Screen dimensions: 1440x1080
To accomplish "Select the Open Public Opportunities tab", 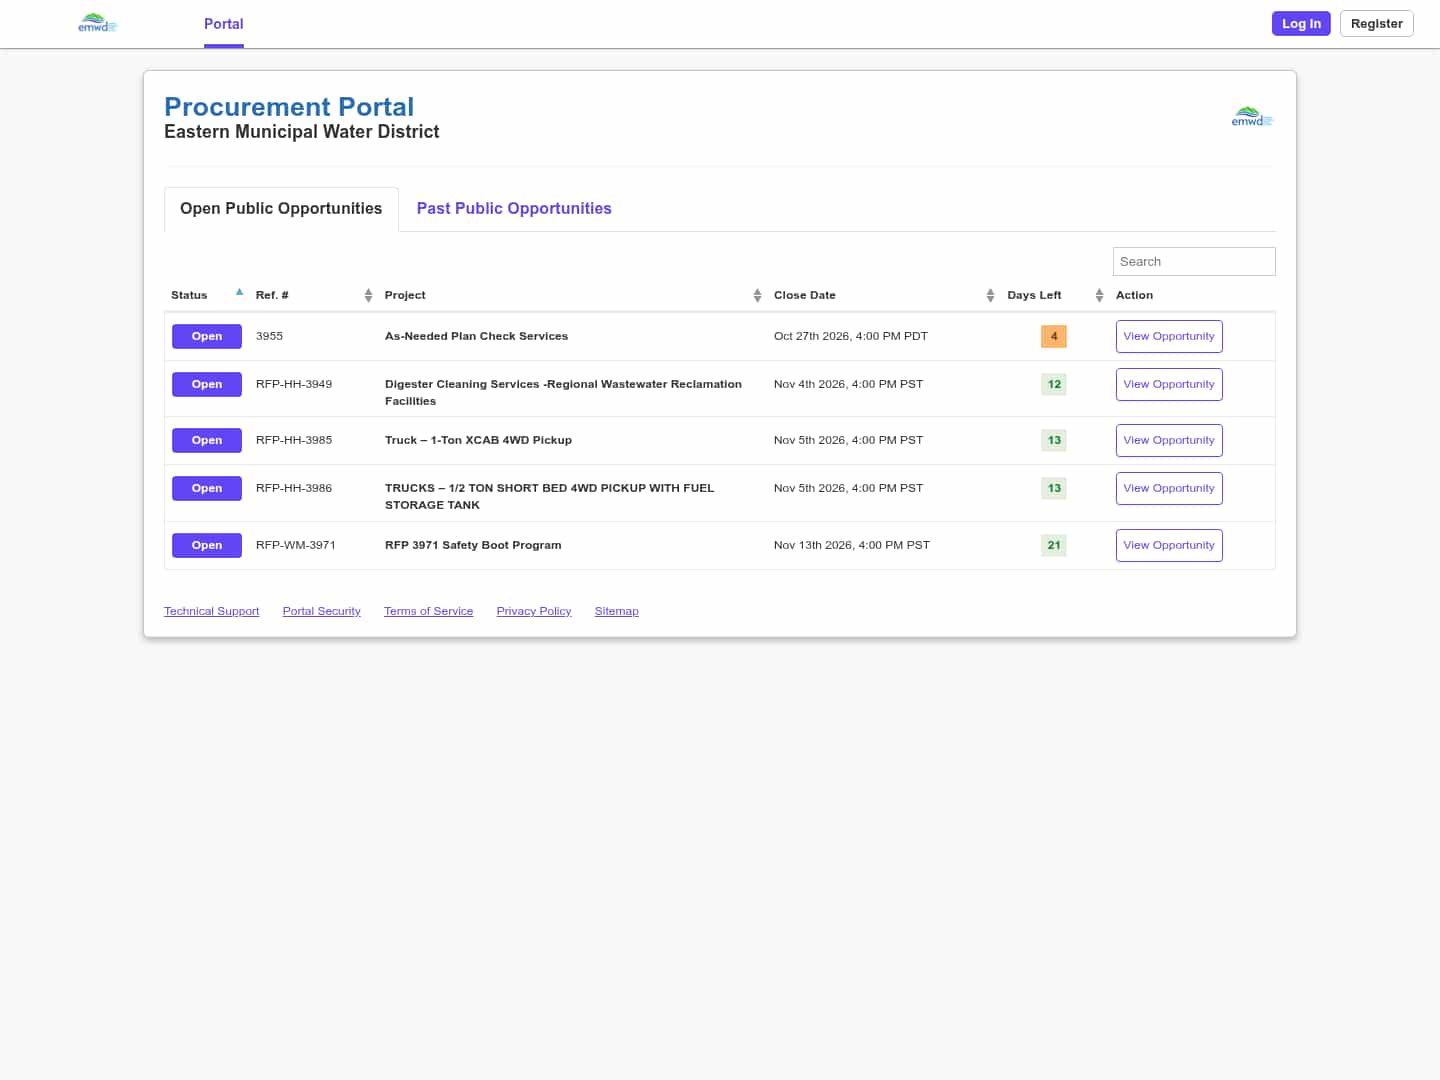I will (x=281, y=208).
